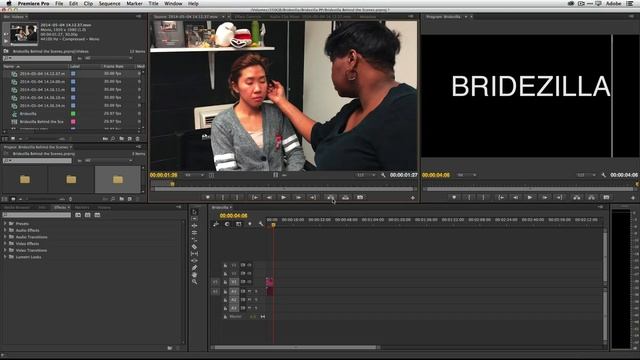
Task: Select the Slide tool
Action: pos(195,260)
